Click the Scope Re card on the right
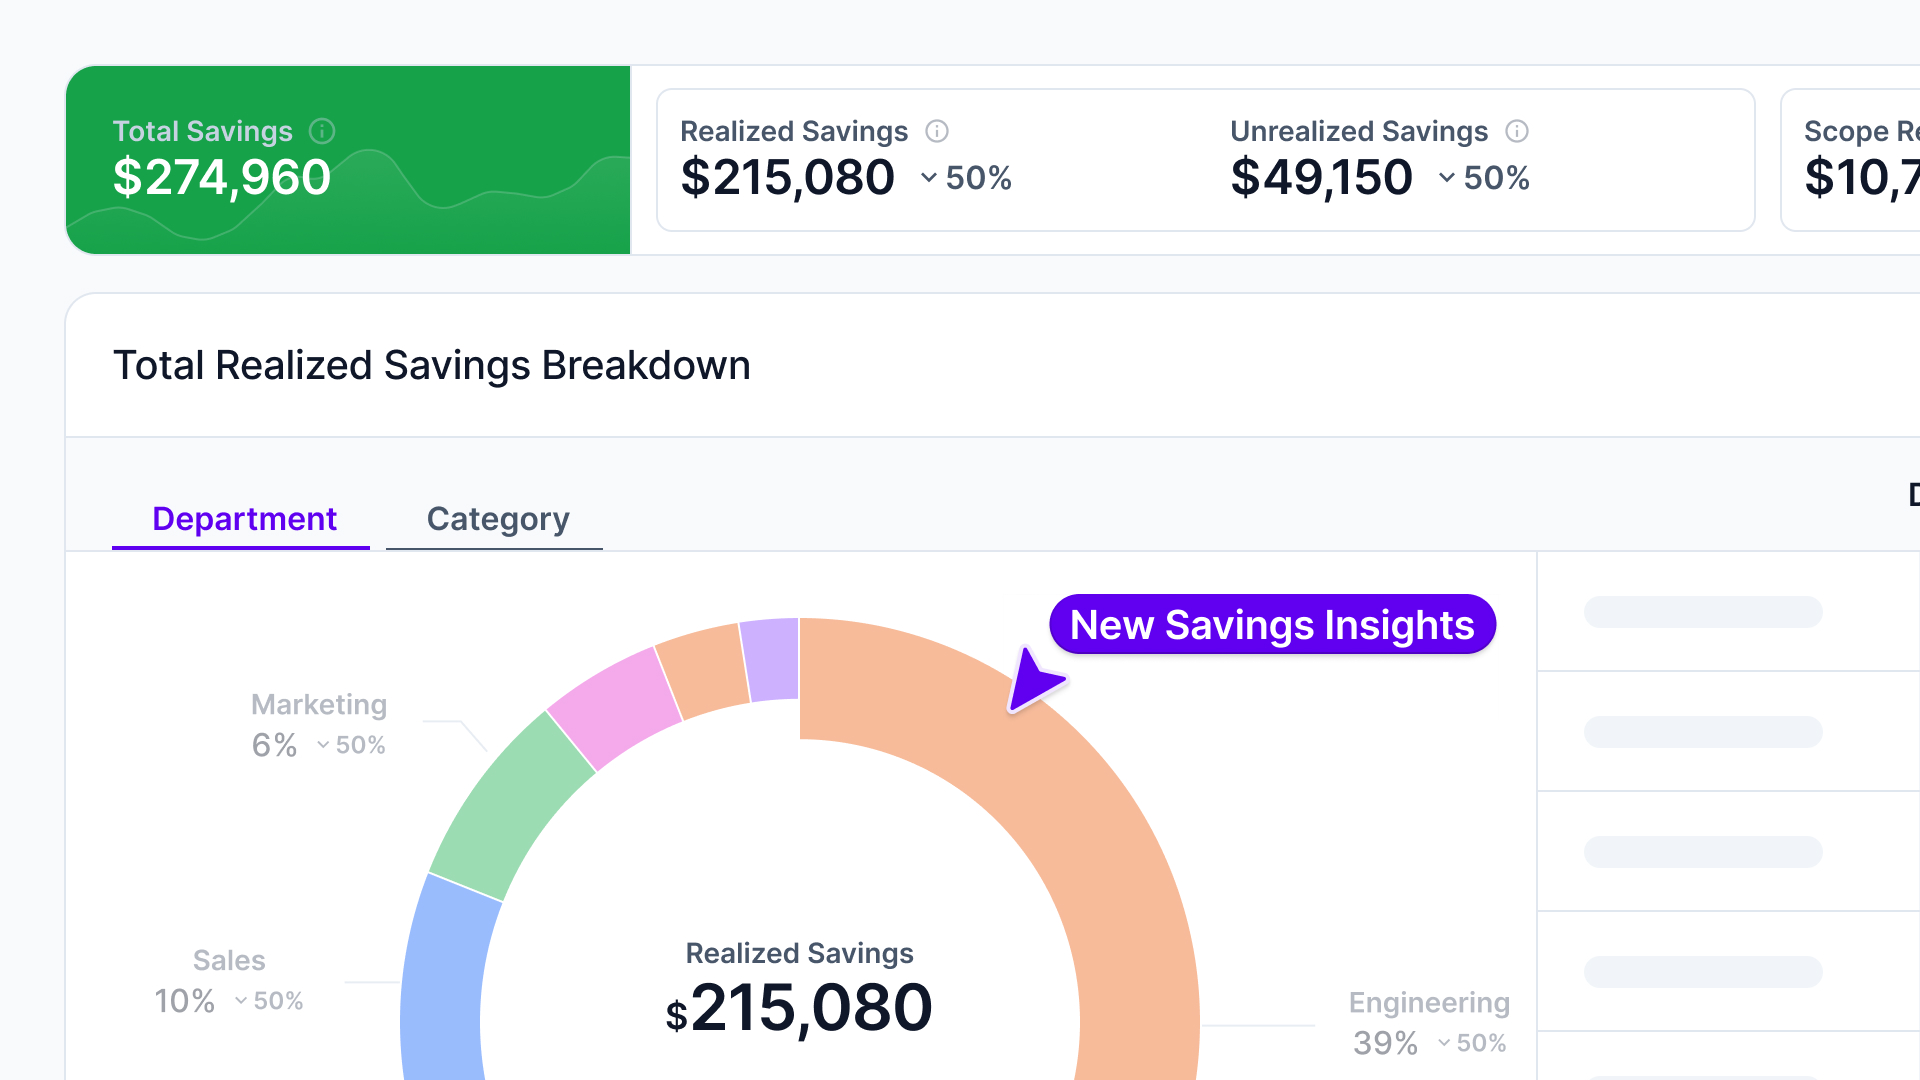The width and height of the screenshot is (1920, 1080). [1858, 160]
